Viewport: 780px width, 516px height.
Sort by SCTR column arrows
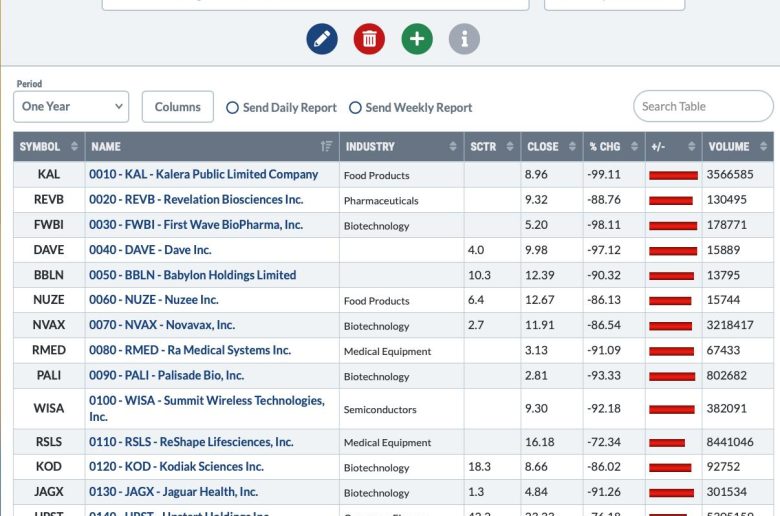click(x=510, y=146)
